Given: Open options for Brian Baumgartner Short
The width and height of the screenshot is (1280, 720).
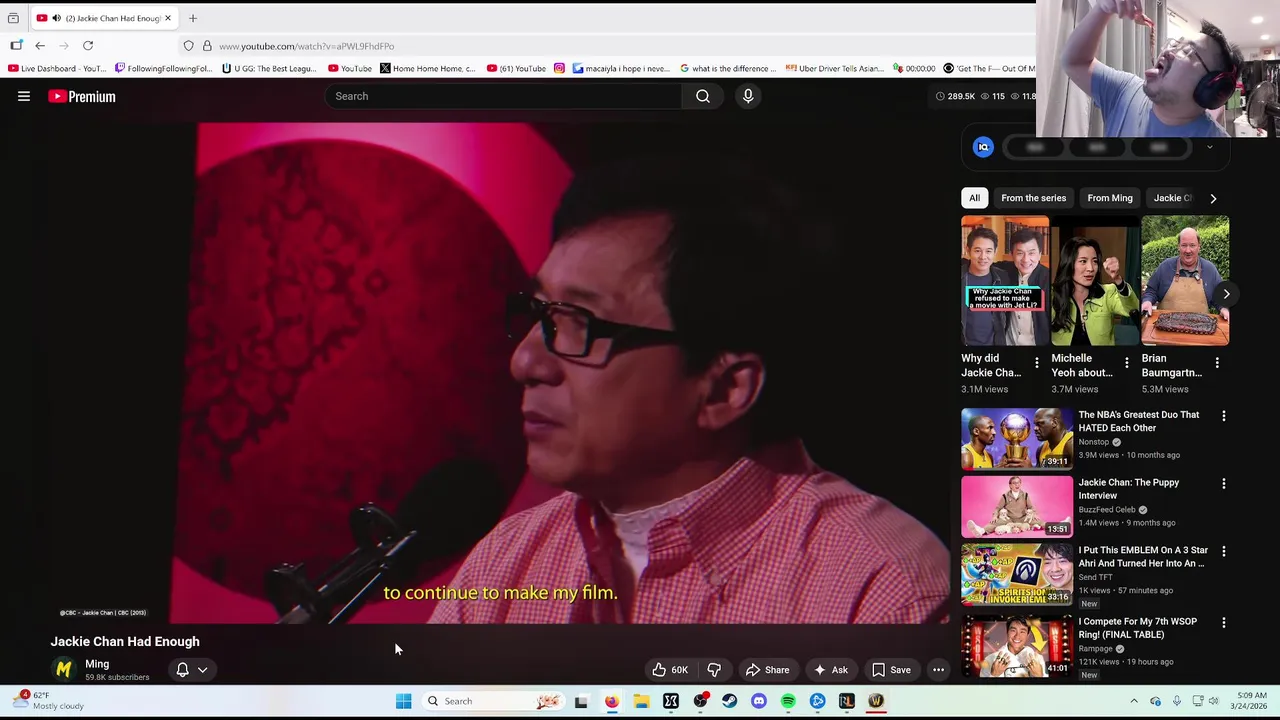Looking at the screenshot, I should pos(1217,363).
